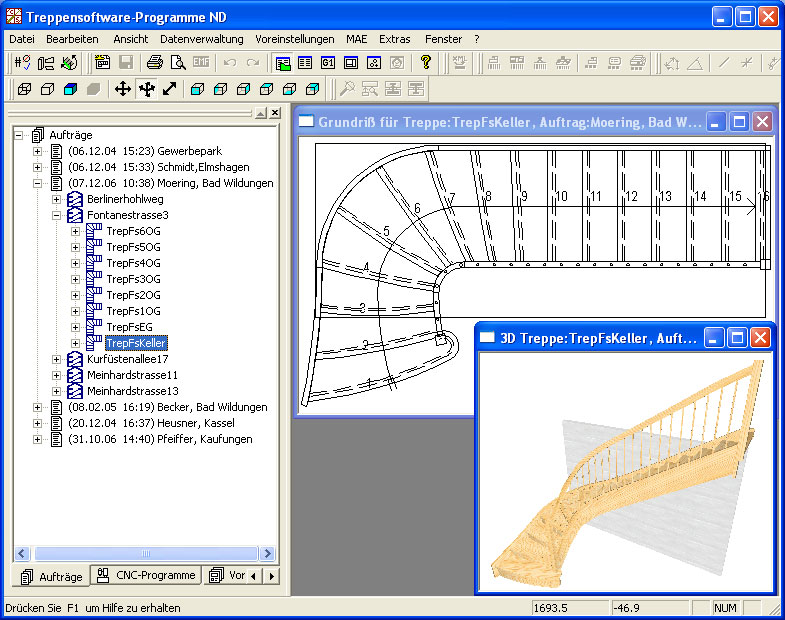Select Heusner, Kassel order entry
The image size is (785, 620).
[151, 423]
